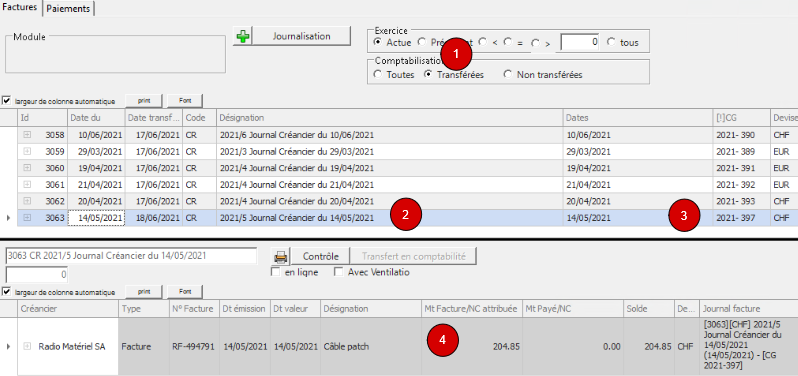Screen dimensions: 798x376
Task: Click the Contrôle button
Action: (x=320, y=256)
